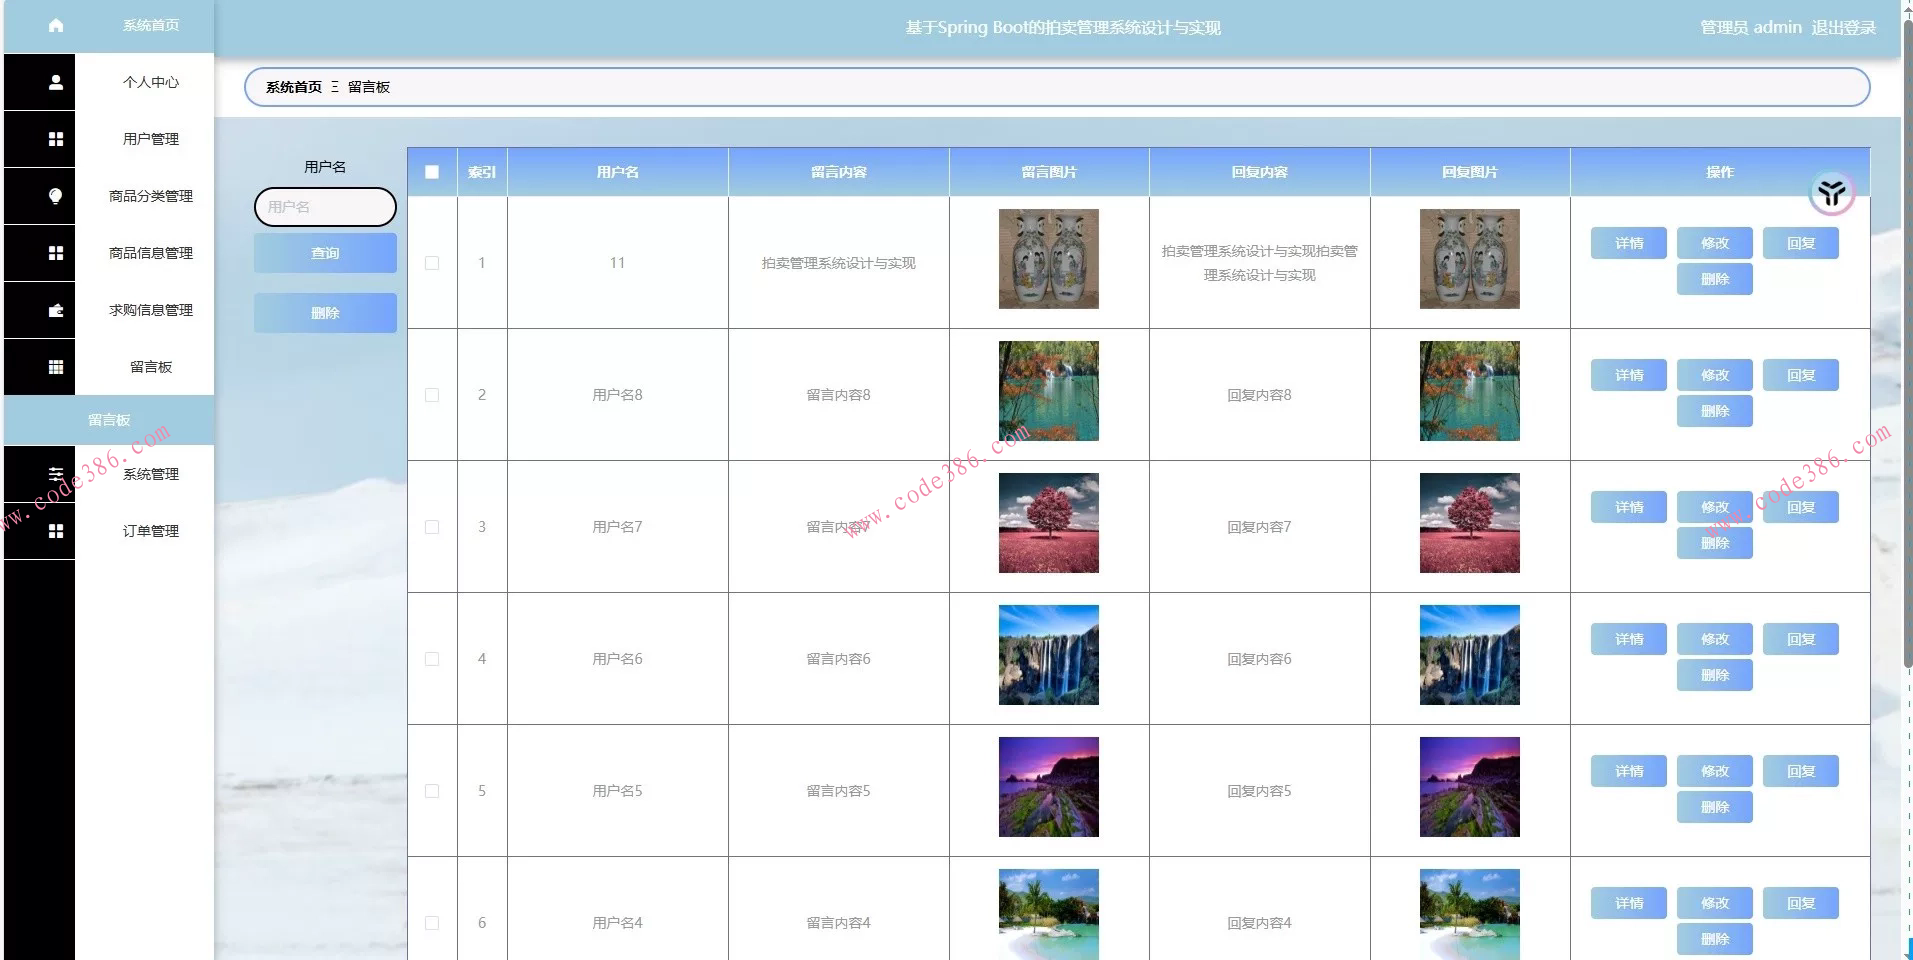
Task: Select the checkbox for row with 用户名7
Action: (x=432, y=527)
